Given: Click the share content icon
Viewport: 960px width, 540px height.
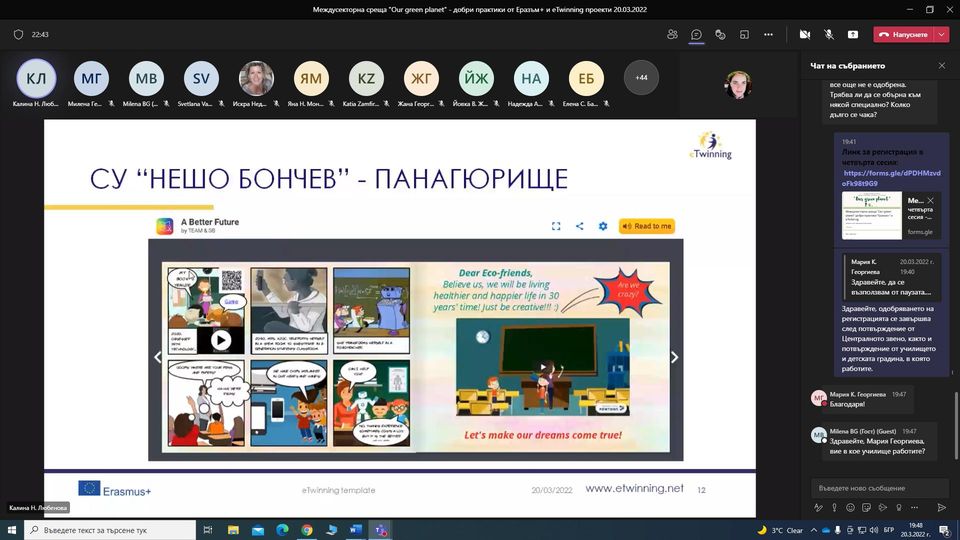Looking at the screenshot, I should coord(852,34).
